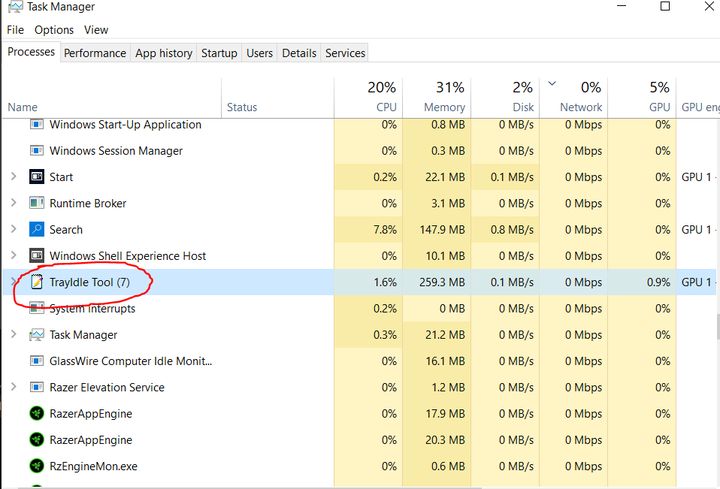Click the Start process icon

(37, 177)
